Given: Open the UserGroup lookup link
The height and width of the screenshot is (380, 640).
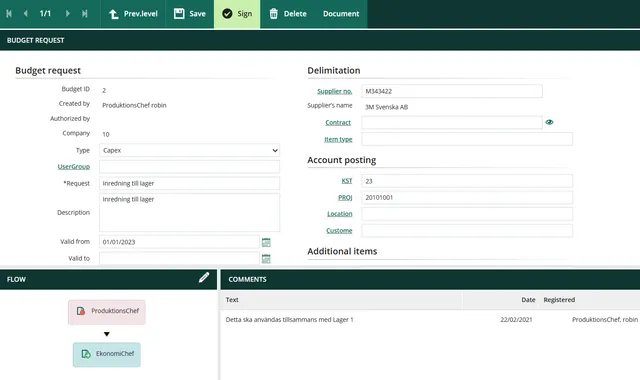Looking at the screenshot, I should (73, 167).
